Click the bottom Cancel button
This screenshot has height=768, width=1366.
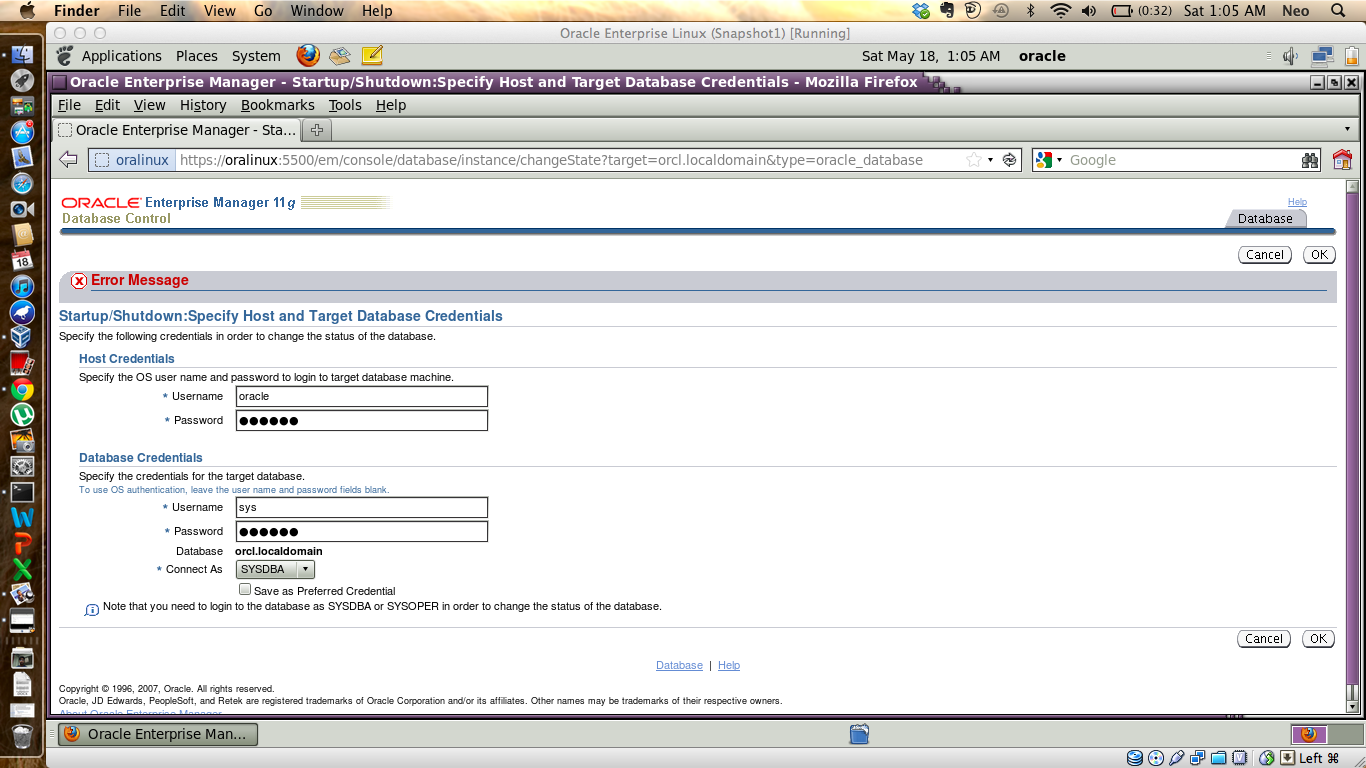tap(1264, 639)
